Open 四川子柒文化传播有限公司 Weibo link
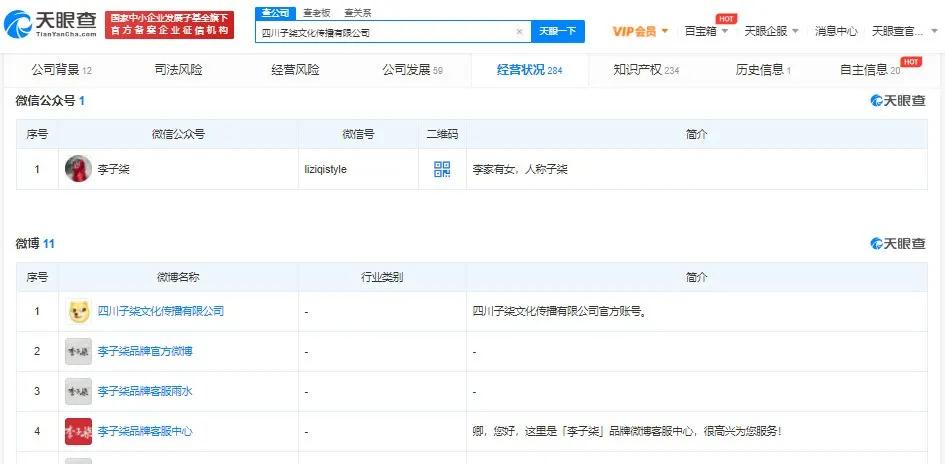This screenshot has height=464, width=945. (161, 311)
